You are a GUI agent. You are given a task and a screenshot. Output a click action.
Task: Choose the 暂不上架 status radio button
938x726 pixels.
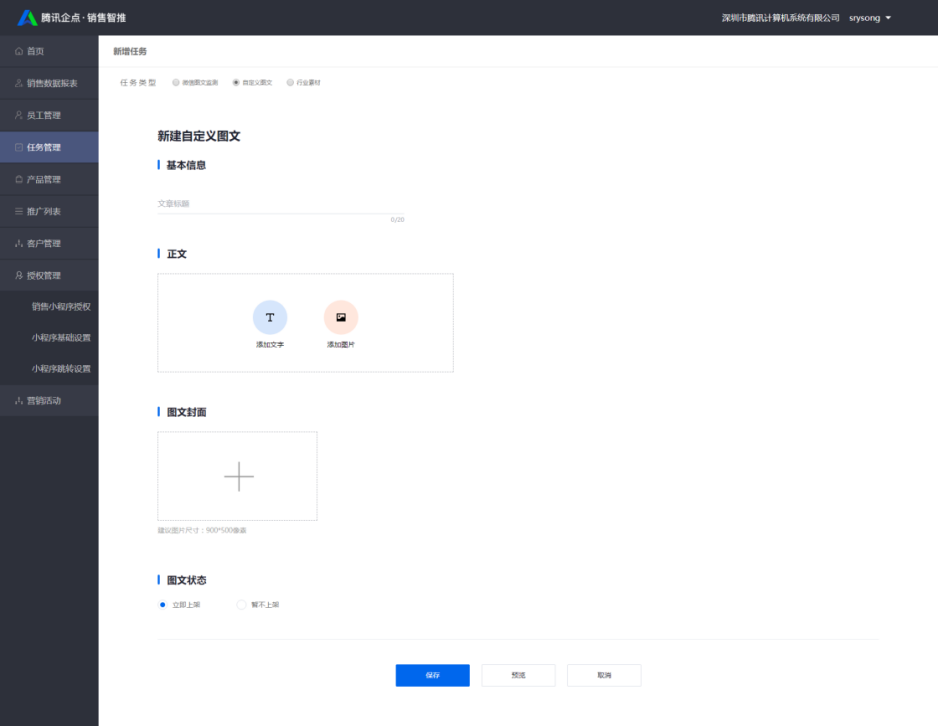point(241,605)
